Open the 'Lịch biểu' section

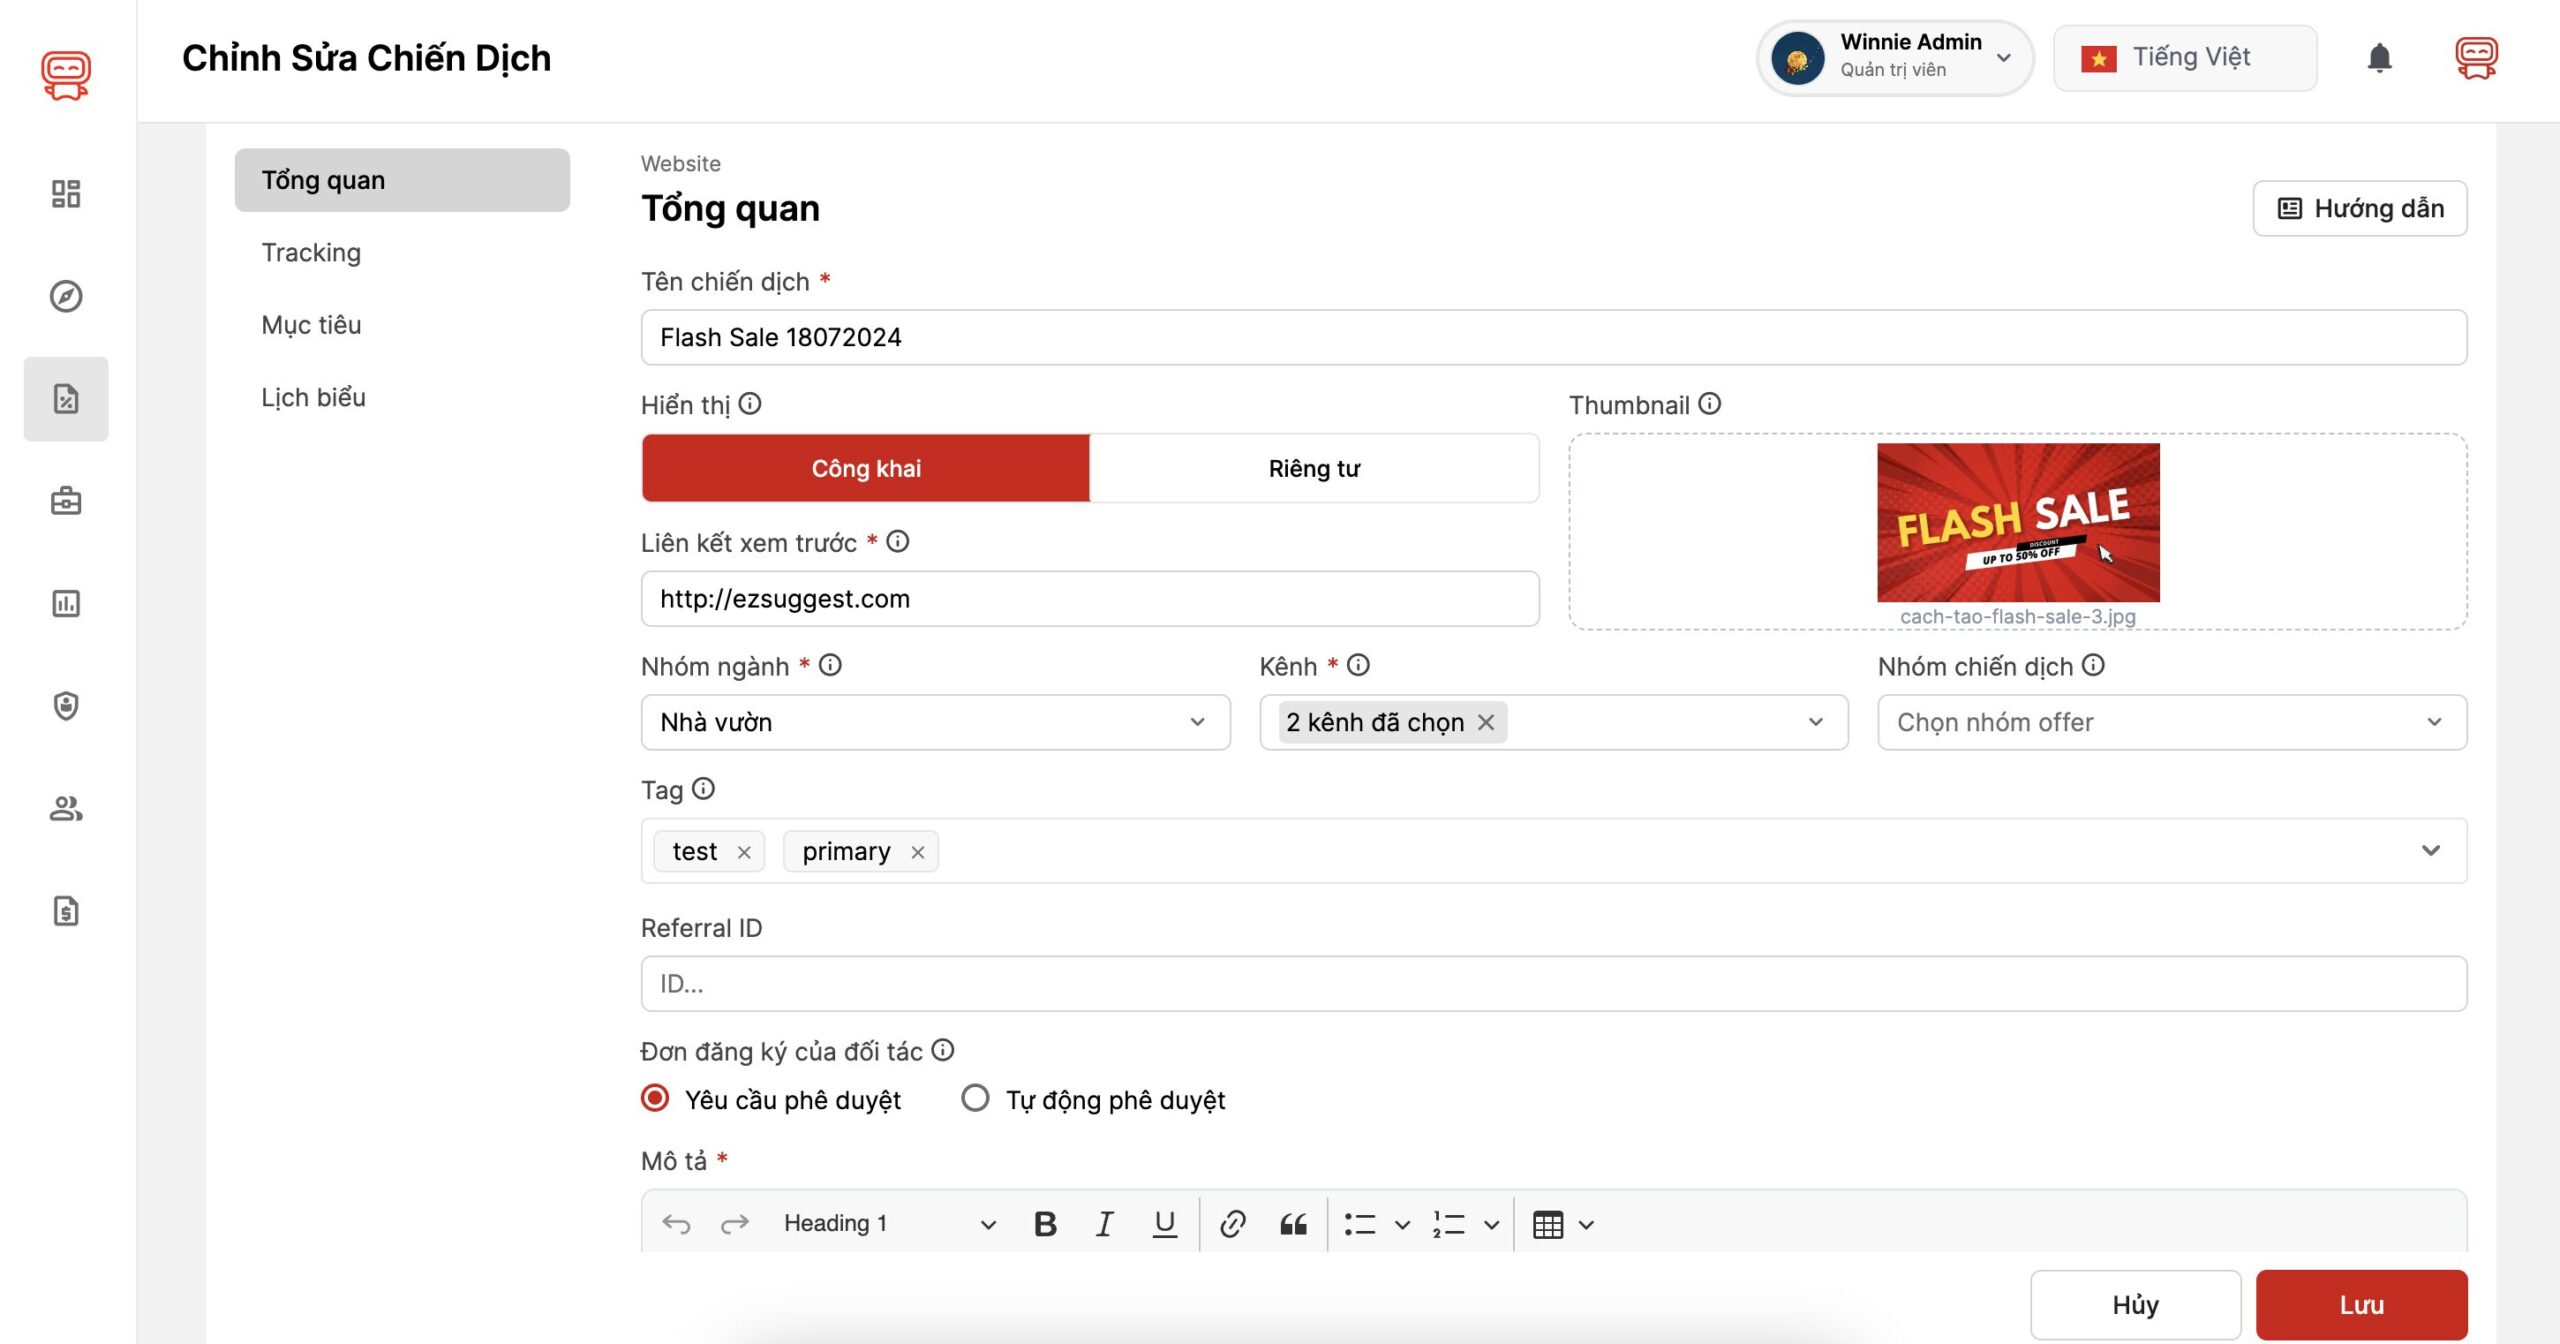tap(313, 397)
